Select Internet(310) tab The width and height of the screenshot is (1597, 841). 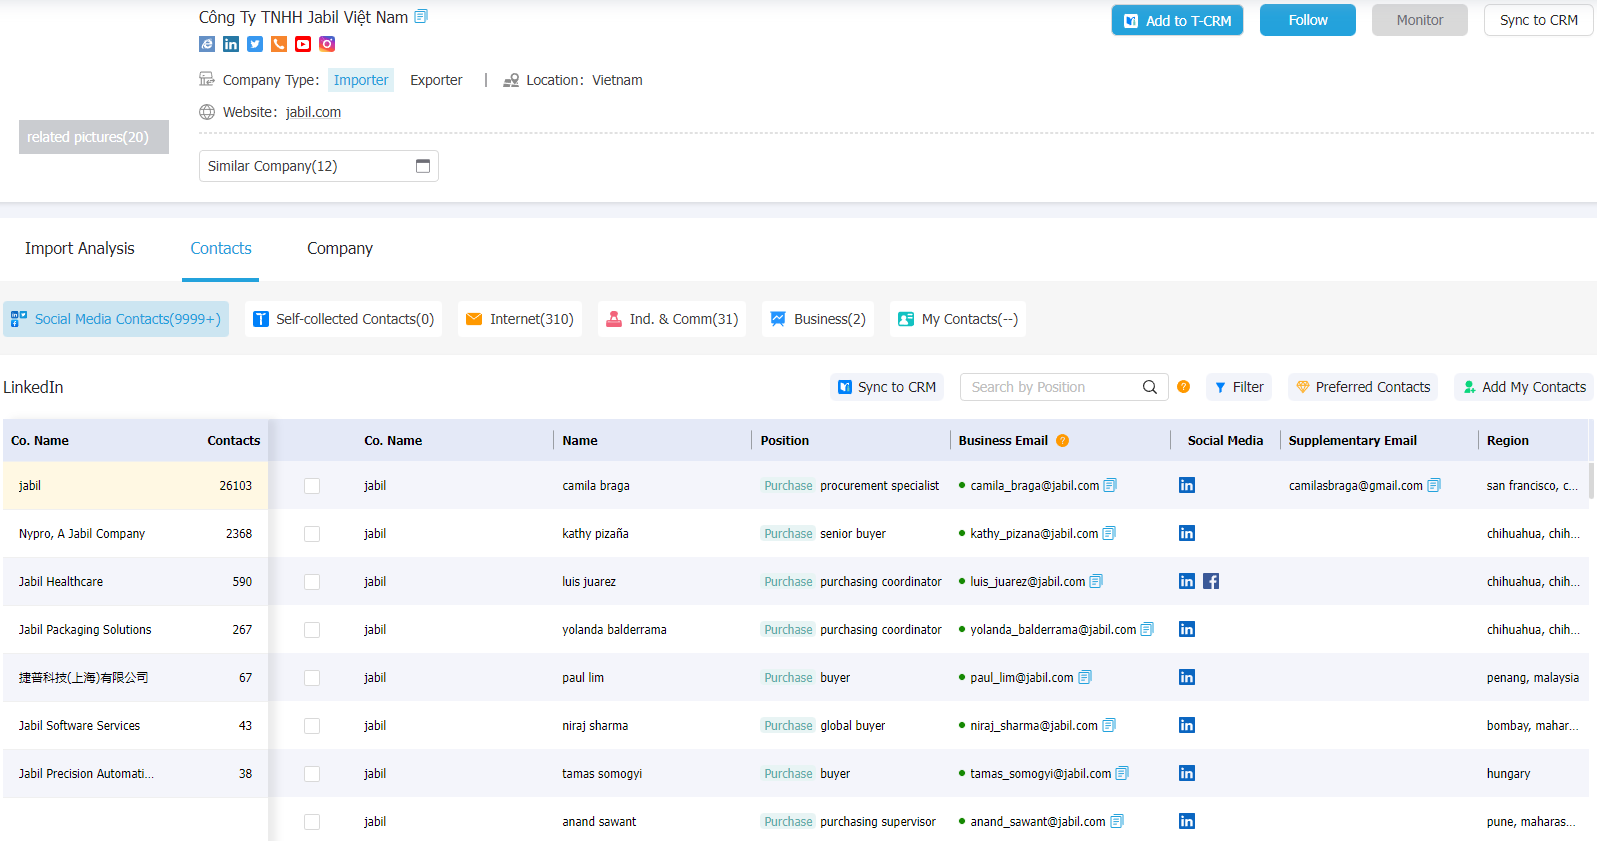click(520, 319)
